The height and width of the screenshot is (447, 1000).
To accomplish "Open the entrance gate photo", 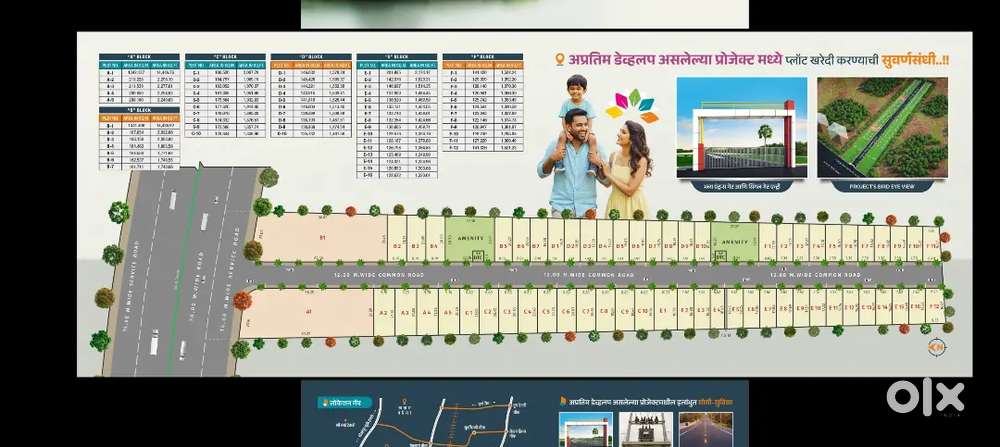I will [x=741, y=127].
